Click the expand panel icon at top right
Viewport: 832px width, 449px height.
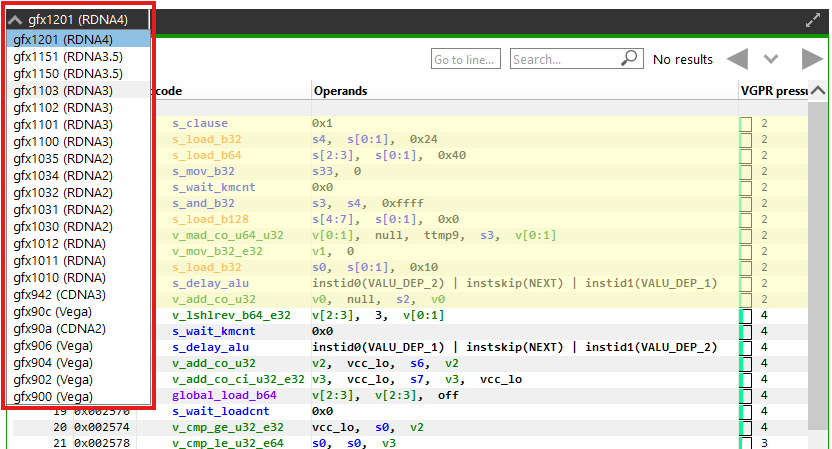point(813,20)
